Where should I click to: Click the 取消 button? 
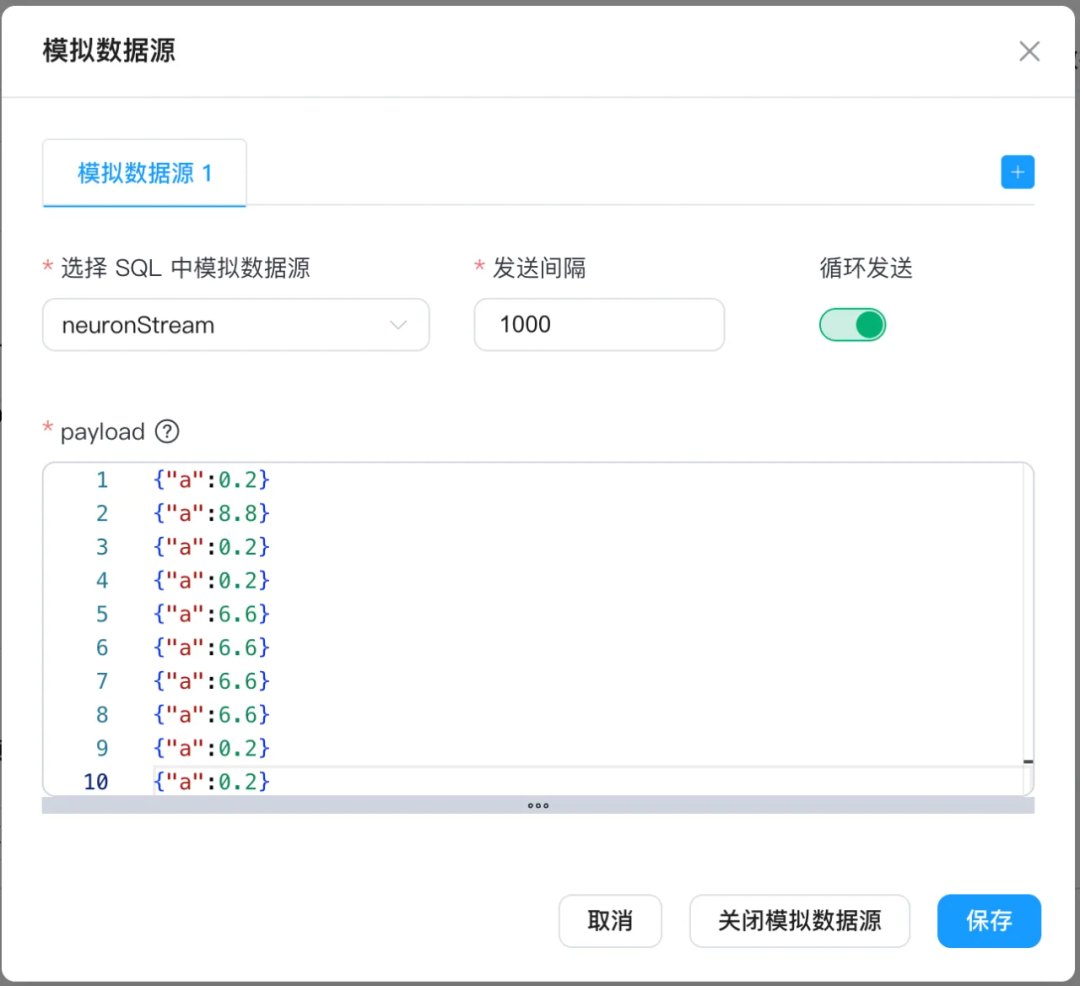(x=610, y=921)
